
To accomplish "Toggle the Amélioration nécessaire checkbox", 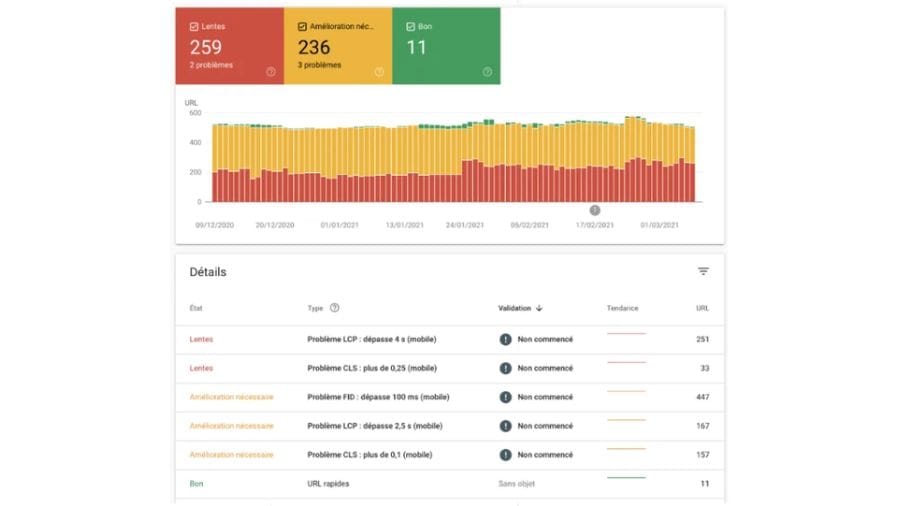I will pyautogui.click(x=302, y=26).
